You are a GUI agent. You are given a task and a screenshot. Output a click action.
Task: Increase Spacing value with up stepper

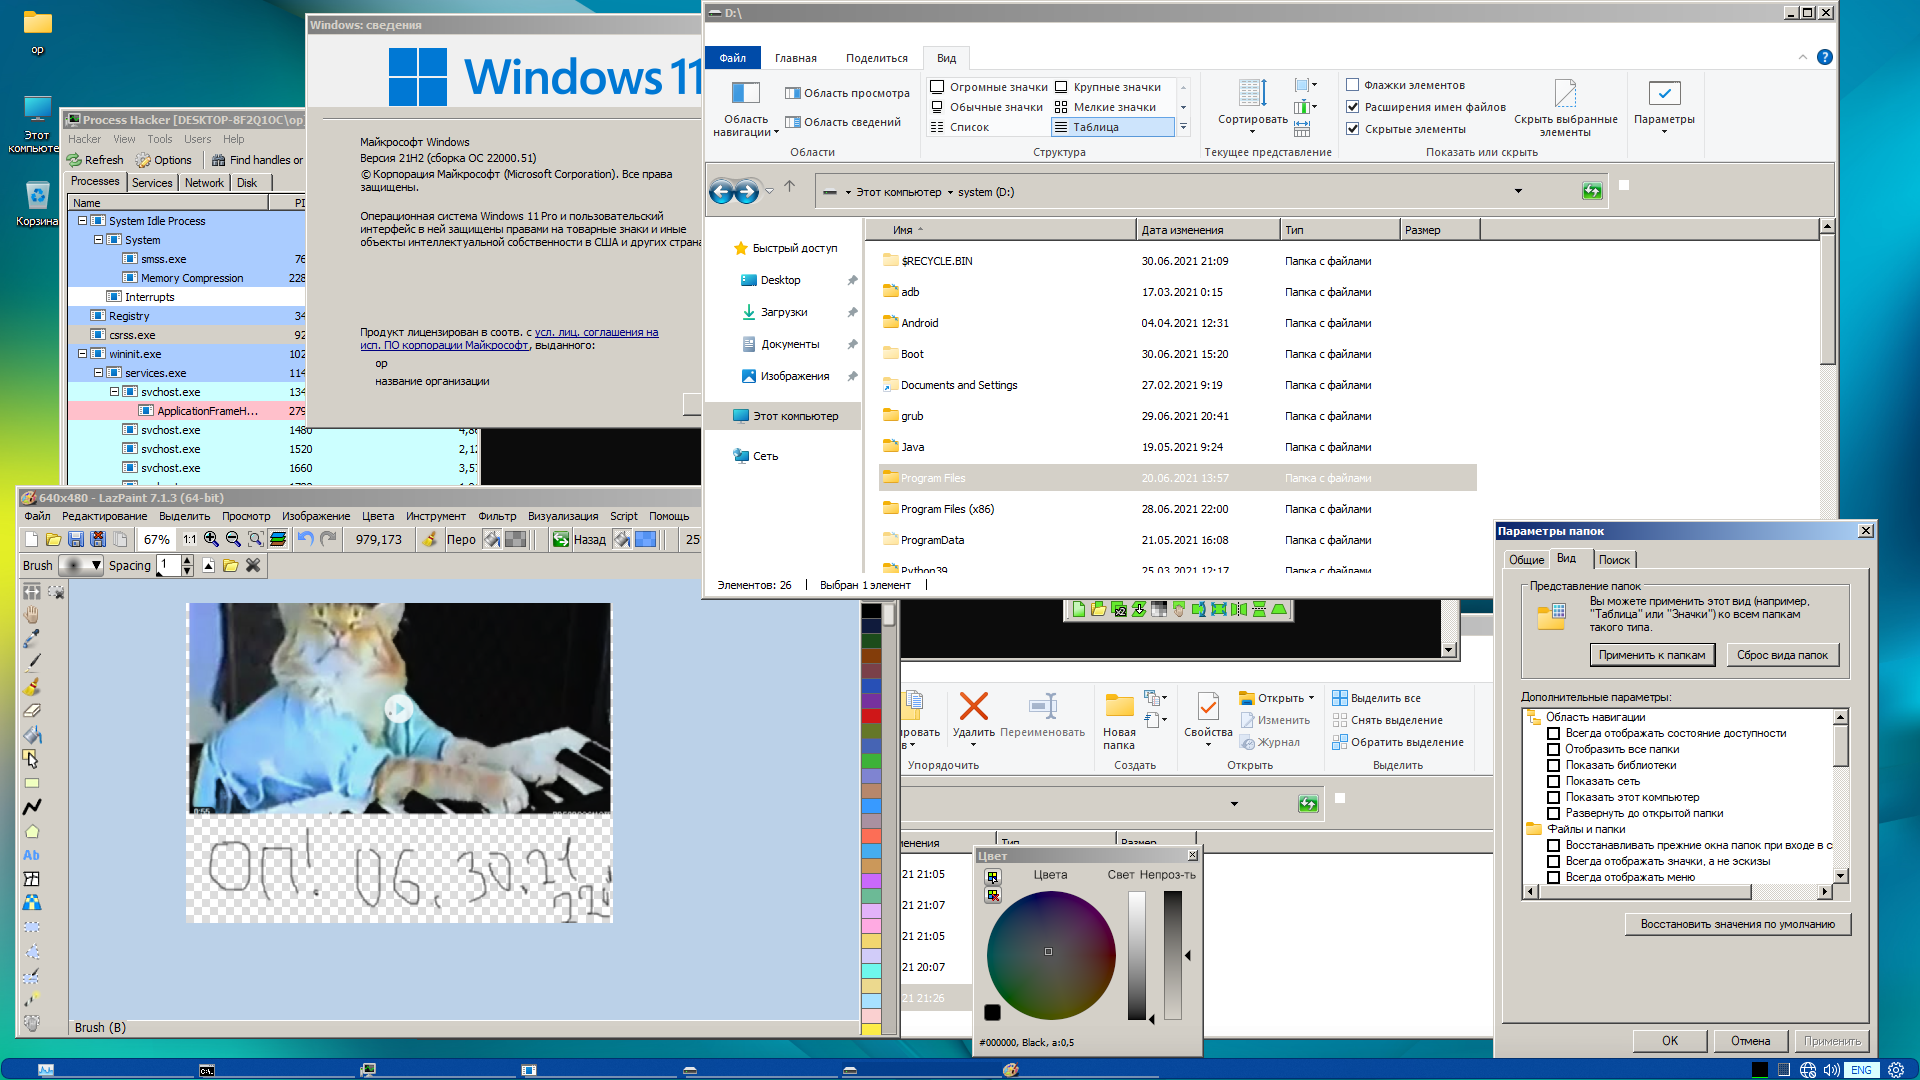[187, 560]
